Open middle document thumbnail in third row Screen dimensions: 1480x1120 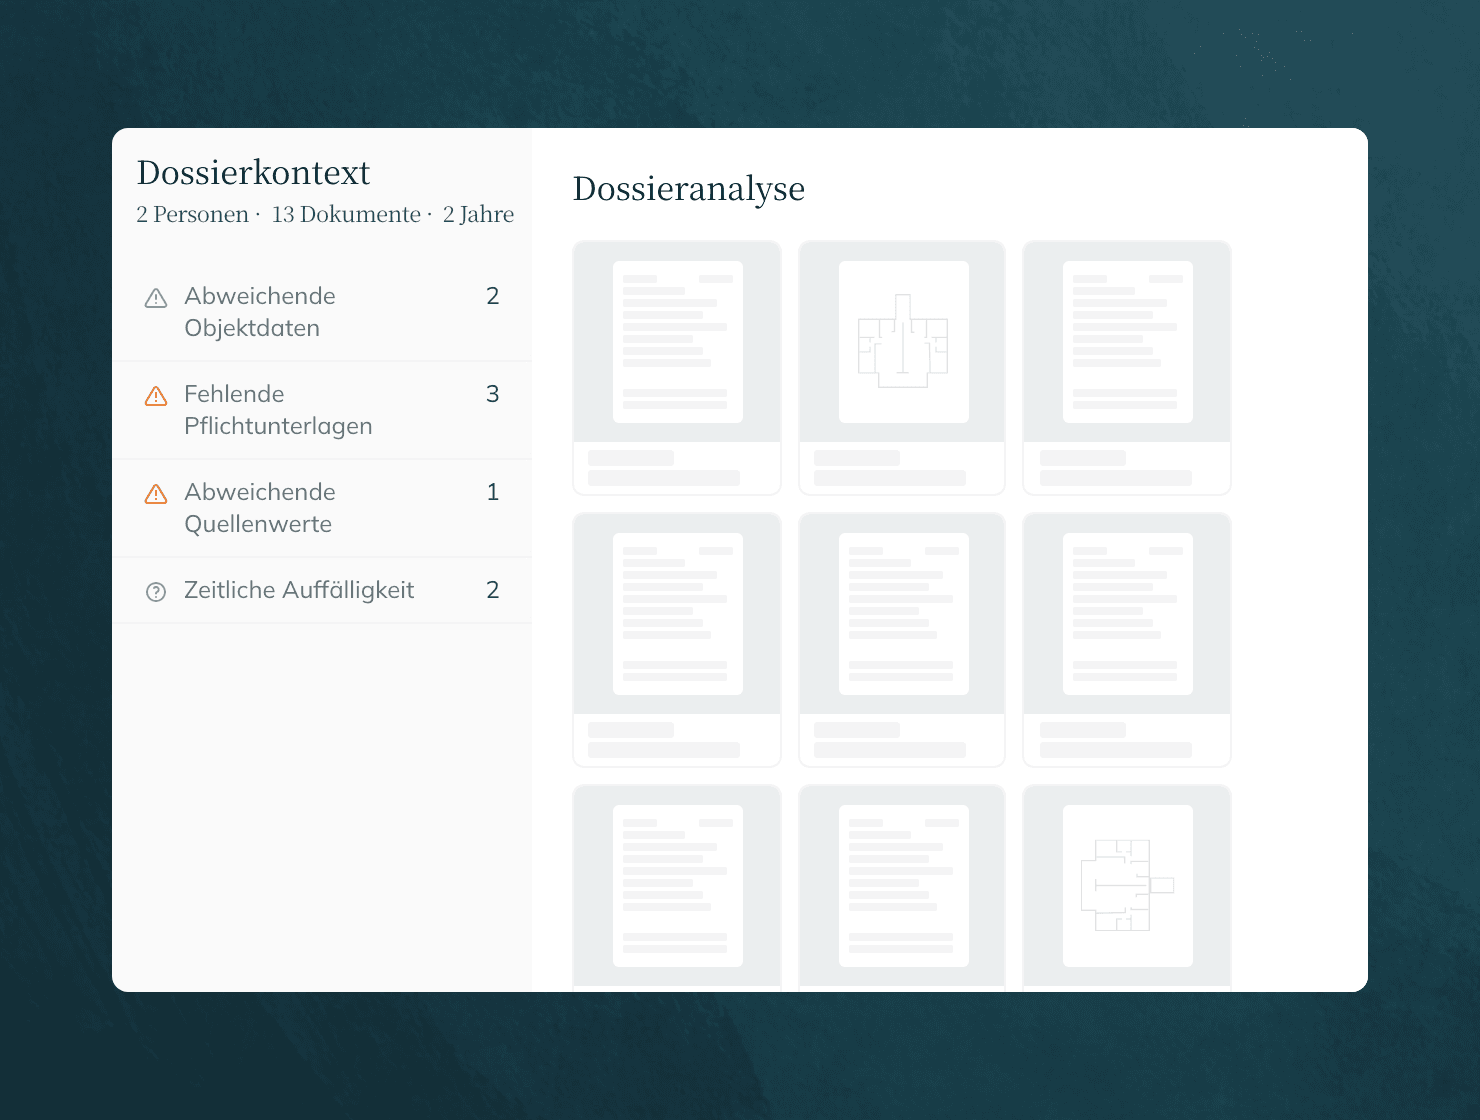click(902, 888)
